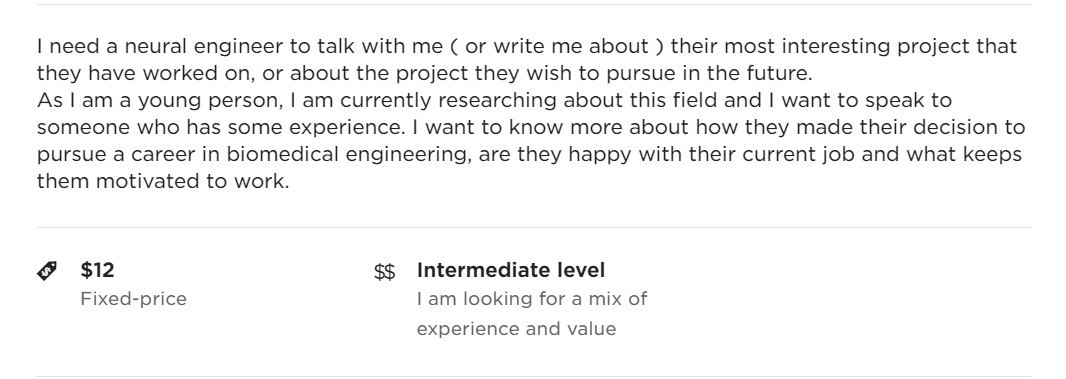The image size is (1066, 379).
Task: Click the text 'someone who has some experience'
Action: point(219,128)
